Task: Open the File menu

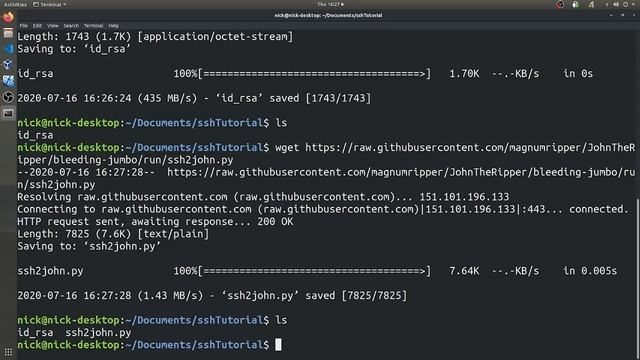Action: tap(24, 26)
